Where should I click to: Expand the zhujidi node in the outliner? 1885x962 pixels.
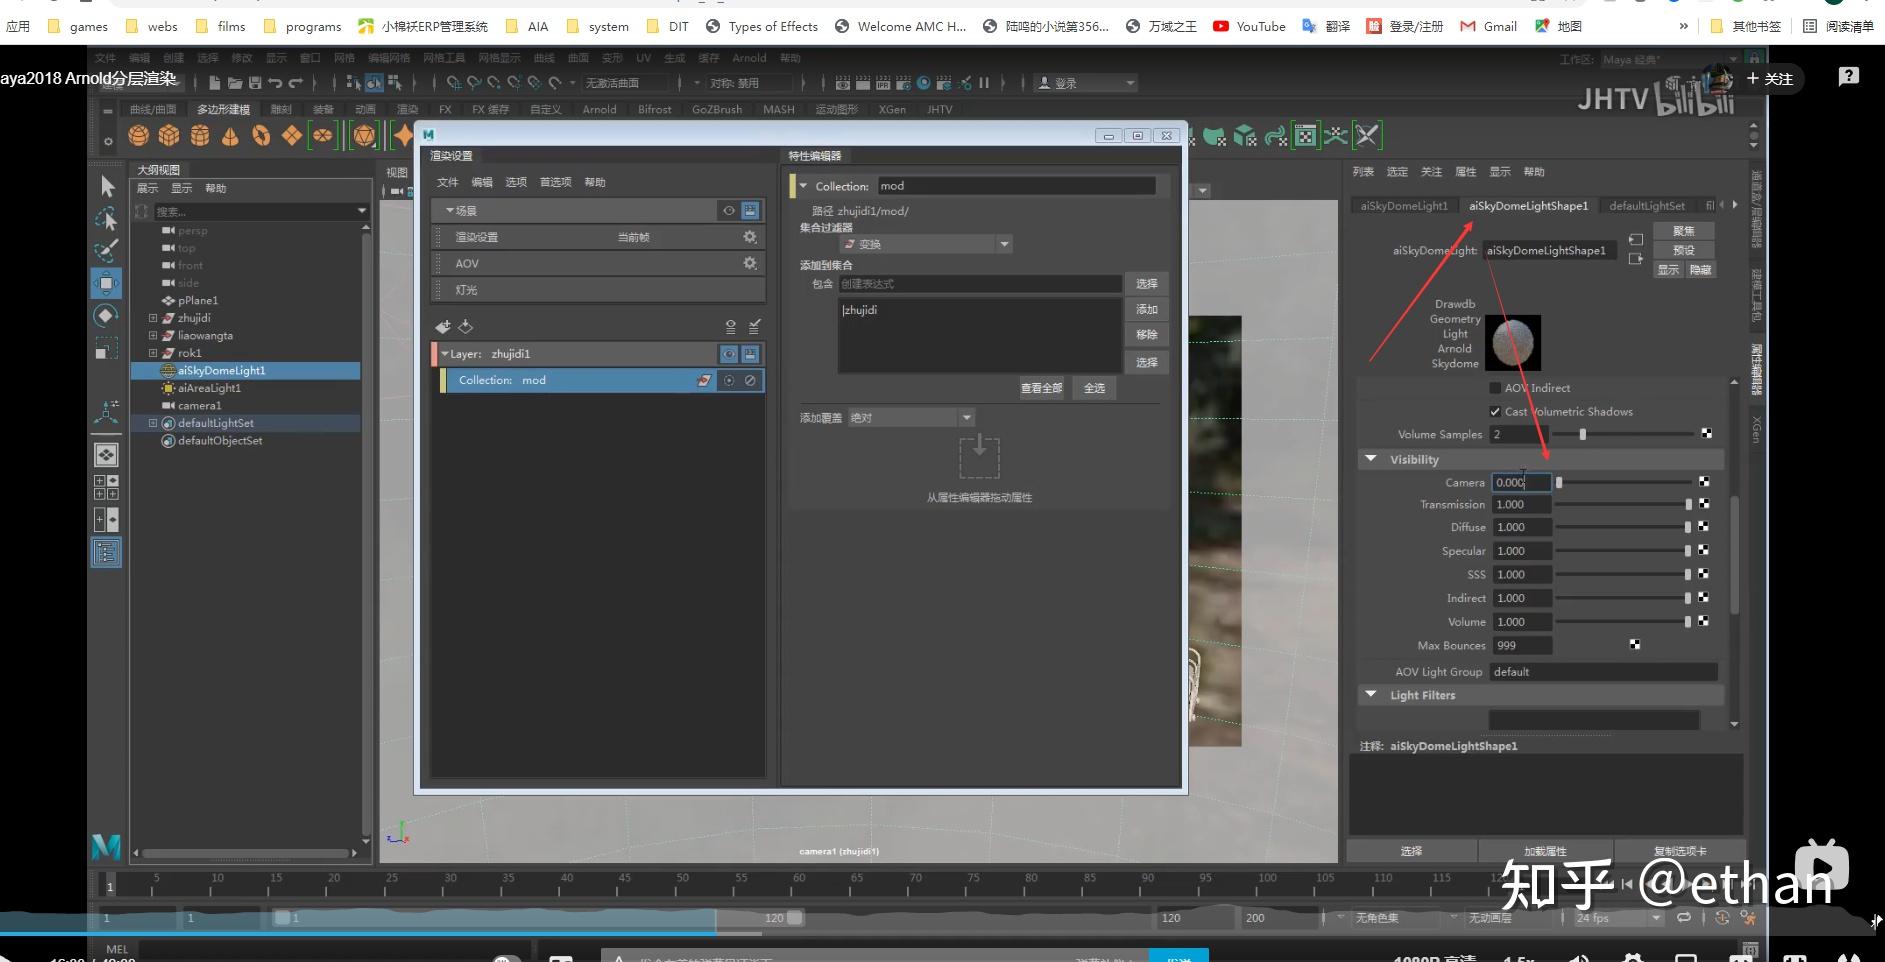click(x=153, y=318)
